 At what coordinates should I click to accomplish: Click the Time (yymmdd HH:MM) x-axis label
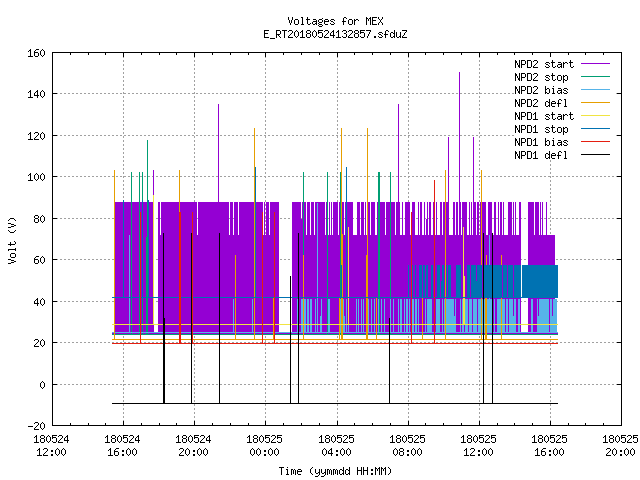[335, 471]
